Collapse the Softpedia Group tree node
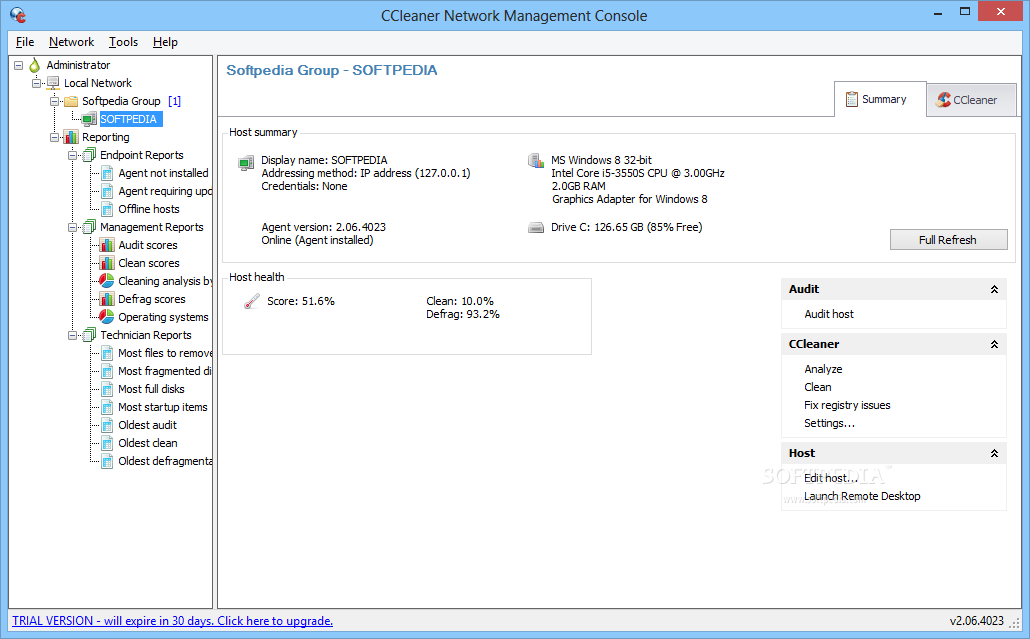This screenshot has width=1030, height=639. coord(55,101)
